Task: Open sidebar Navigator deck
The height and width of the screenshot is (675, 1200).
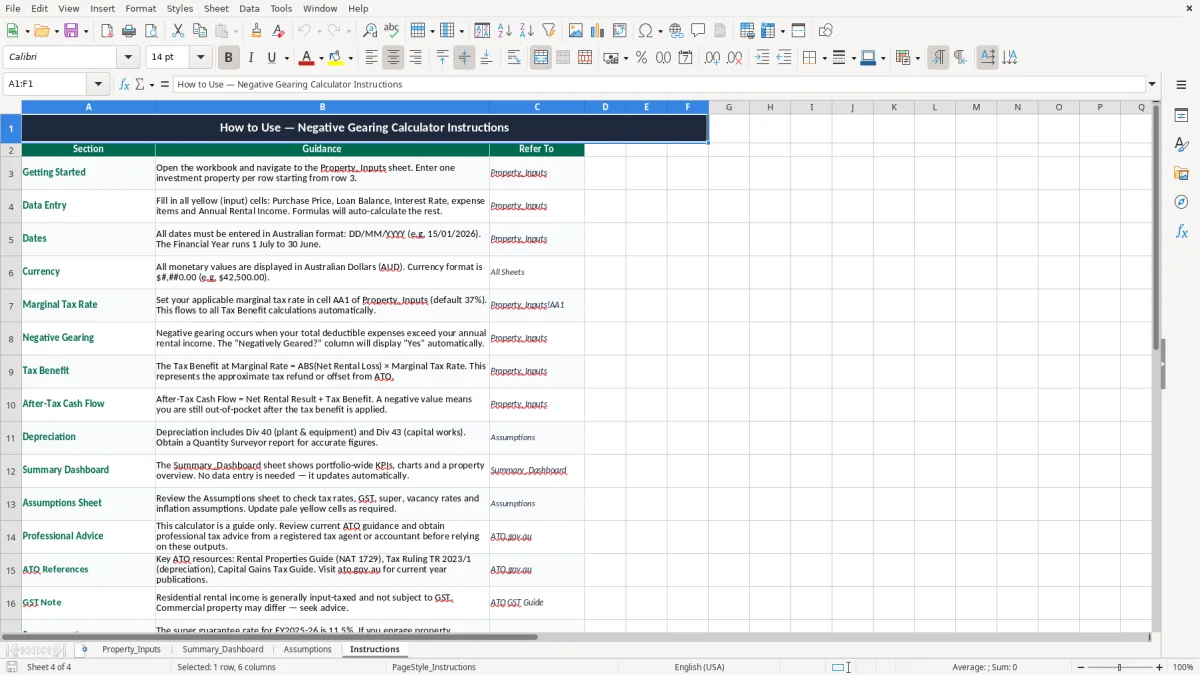Action: (x=1181, y=202)
